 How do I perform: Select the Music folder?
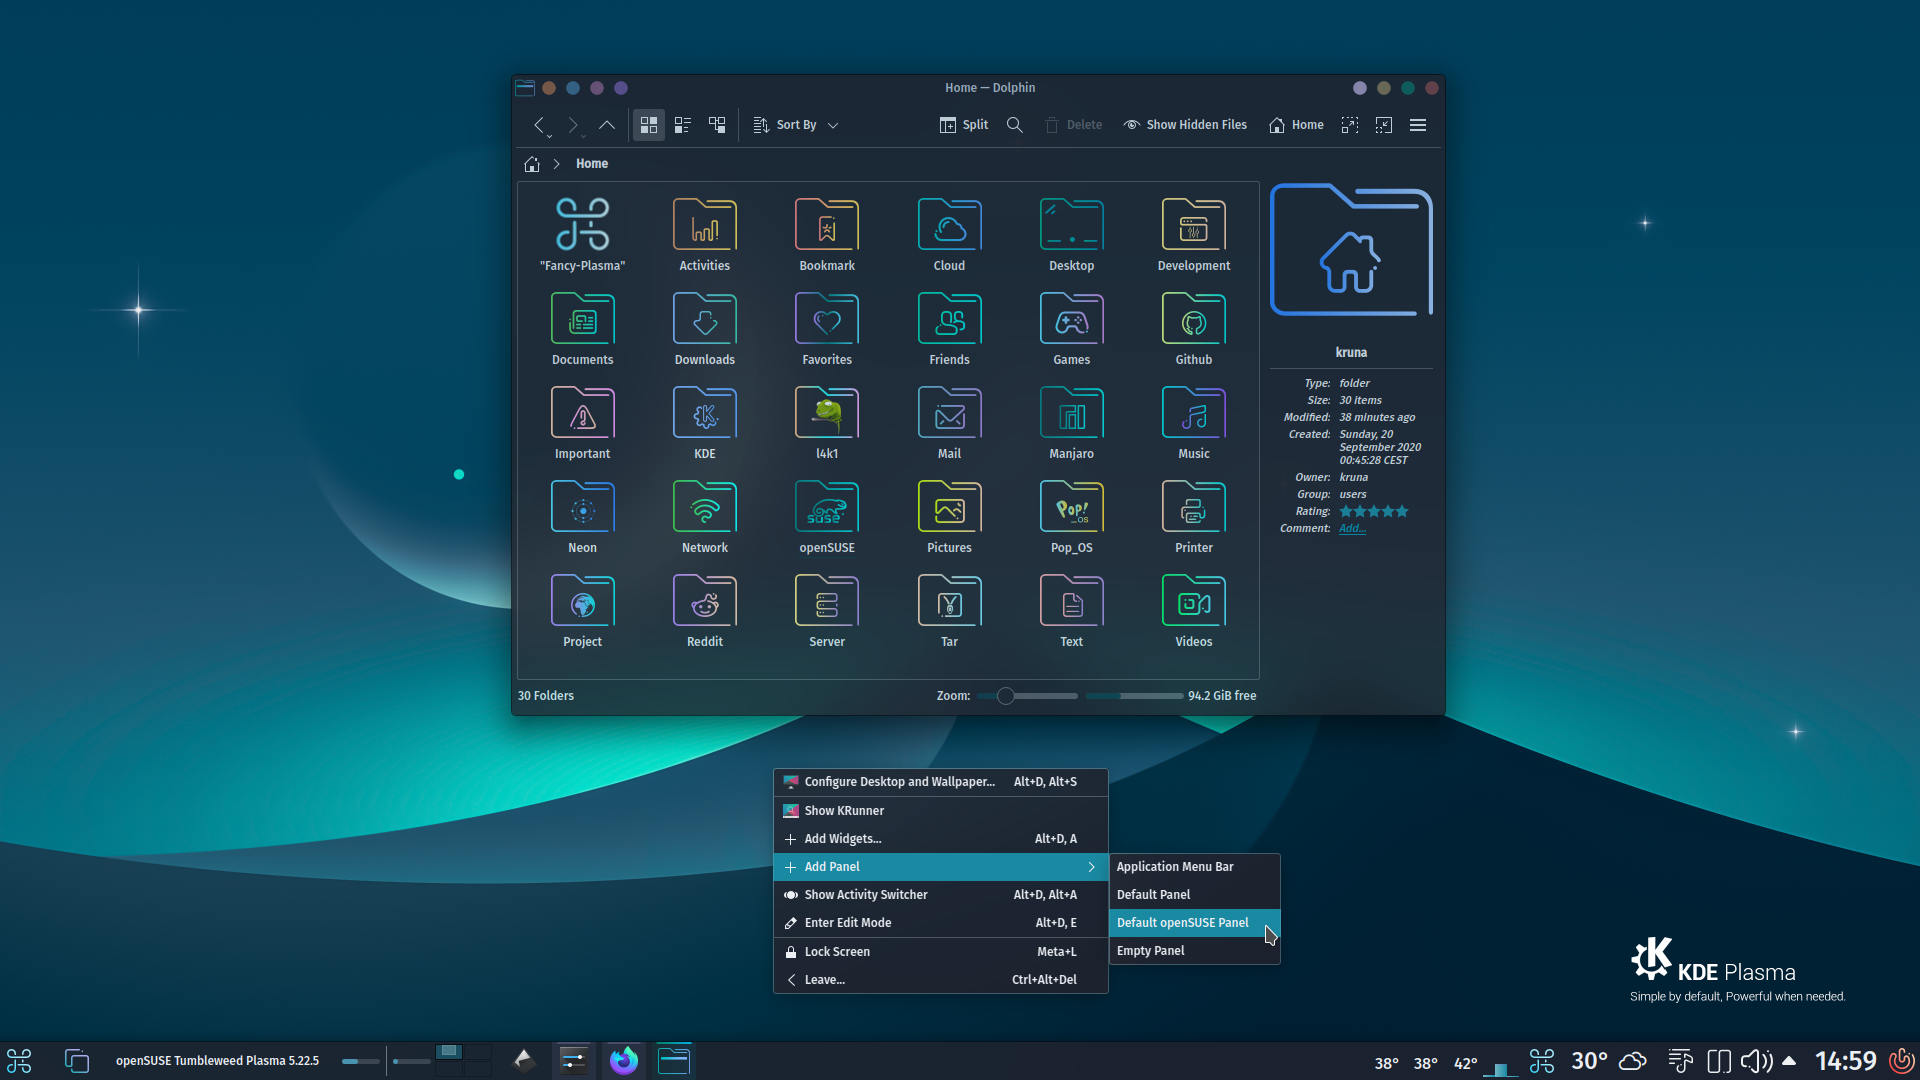tap(1194, 423)
